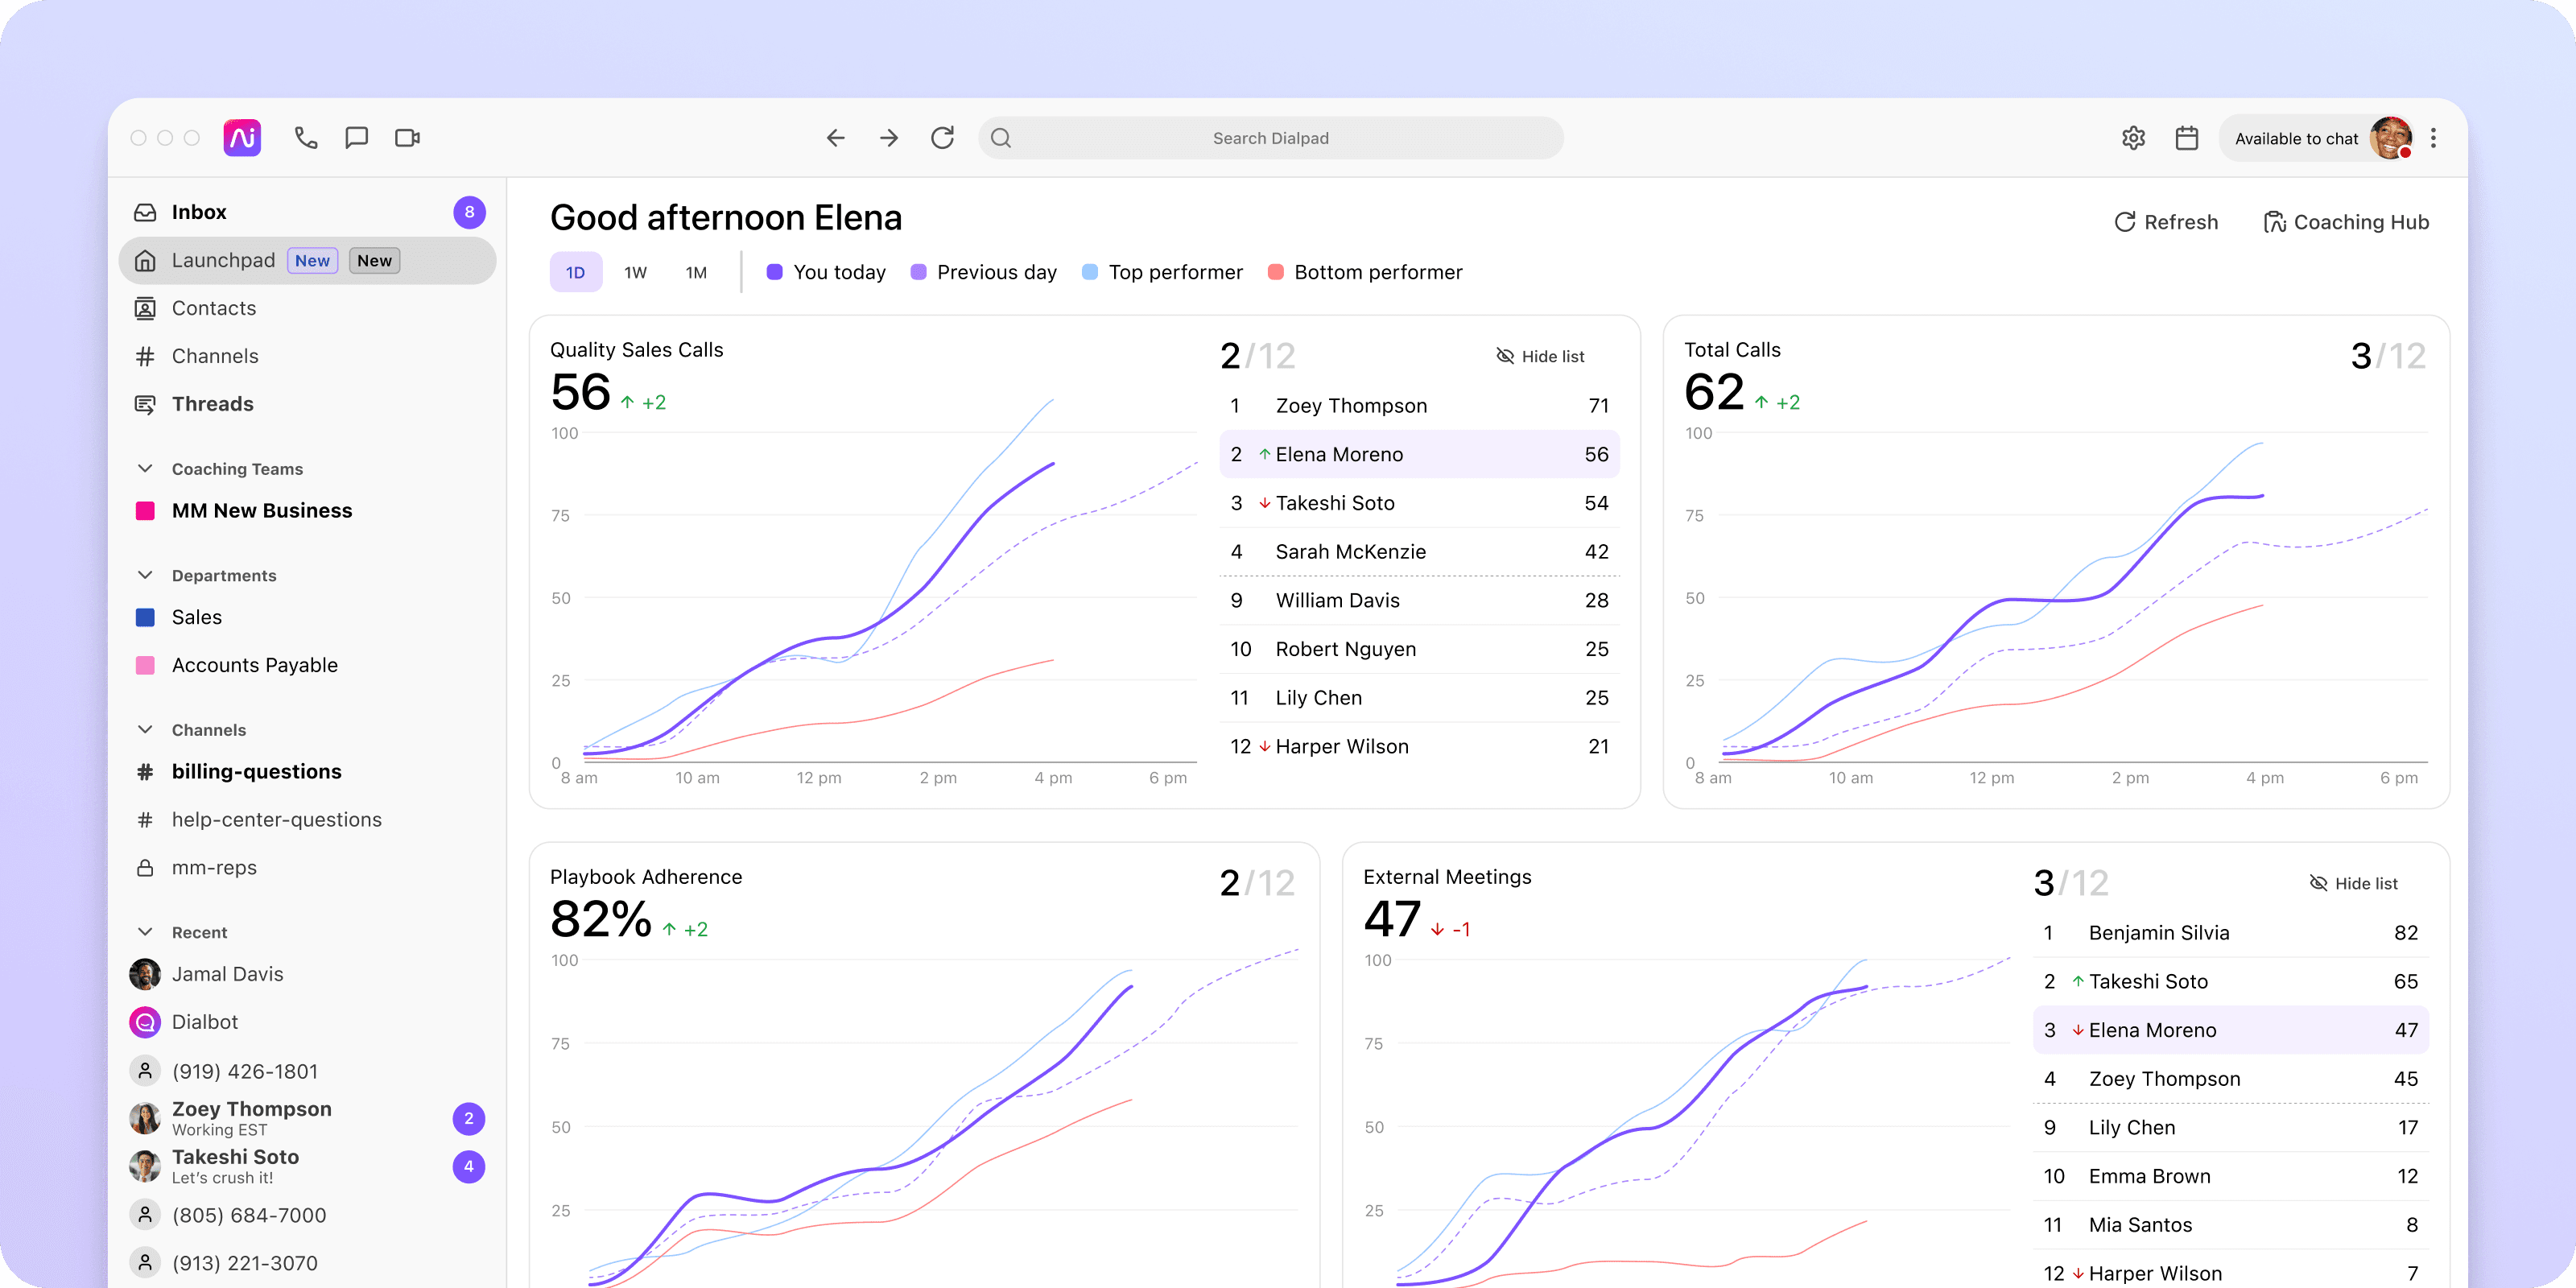Viewport: 2576px width, 1288px height.
Task: Collapse the Departments section
Action: [x=145, y=575]
